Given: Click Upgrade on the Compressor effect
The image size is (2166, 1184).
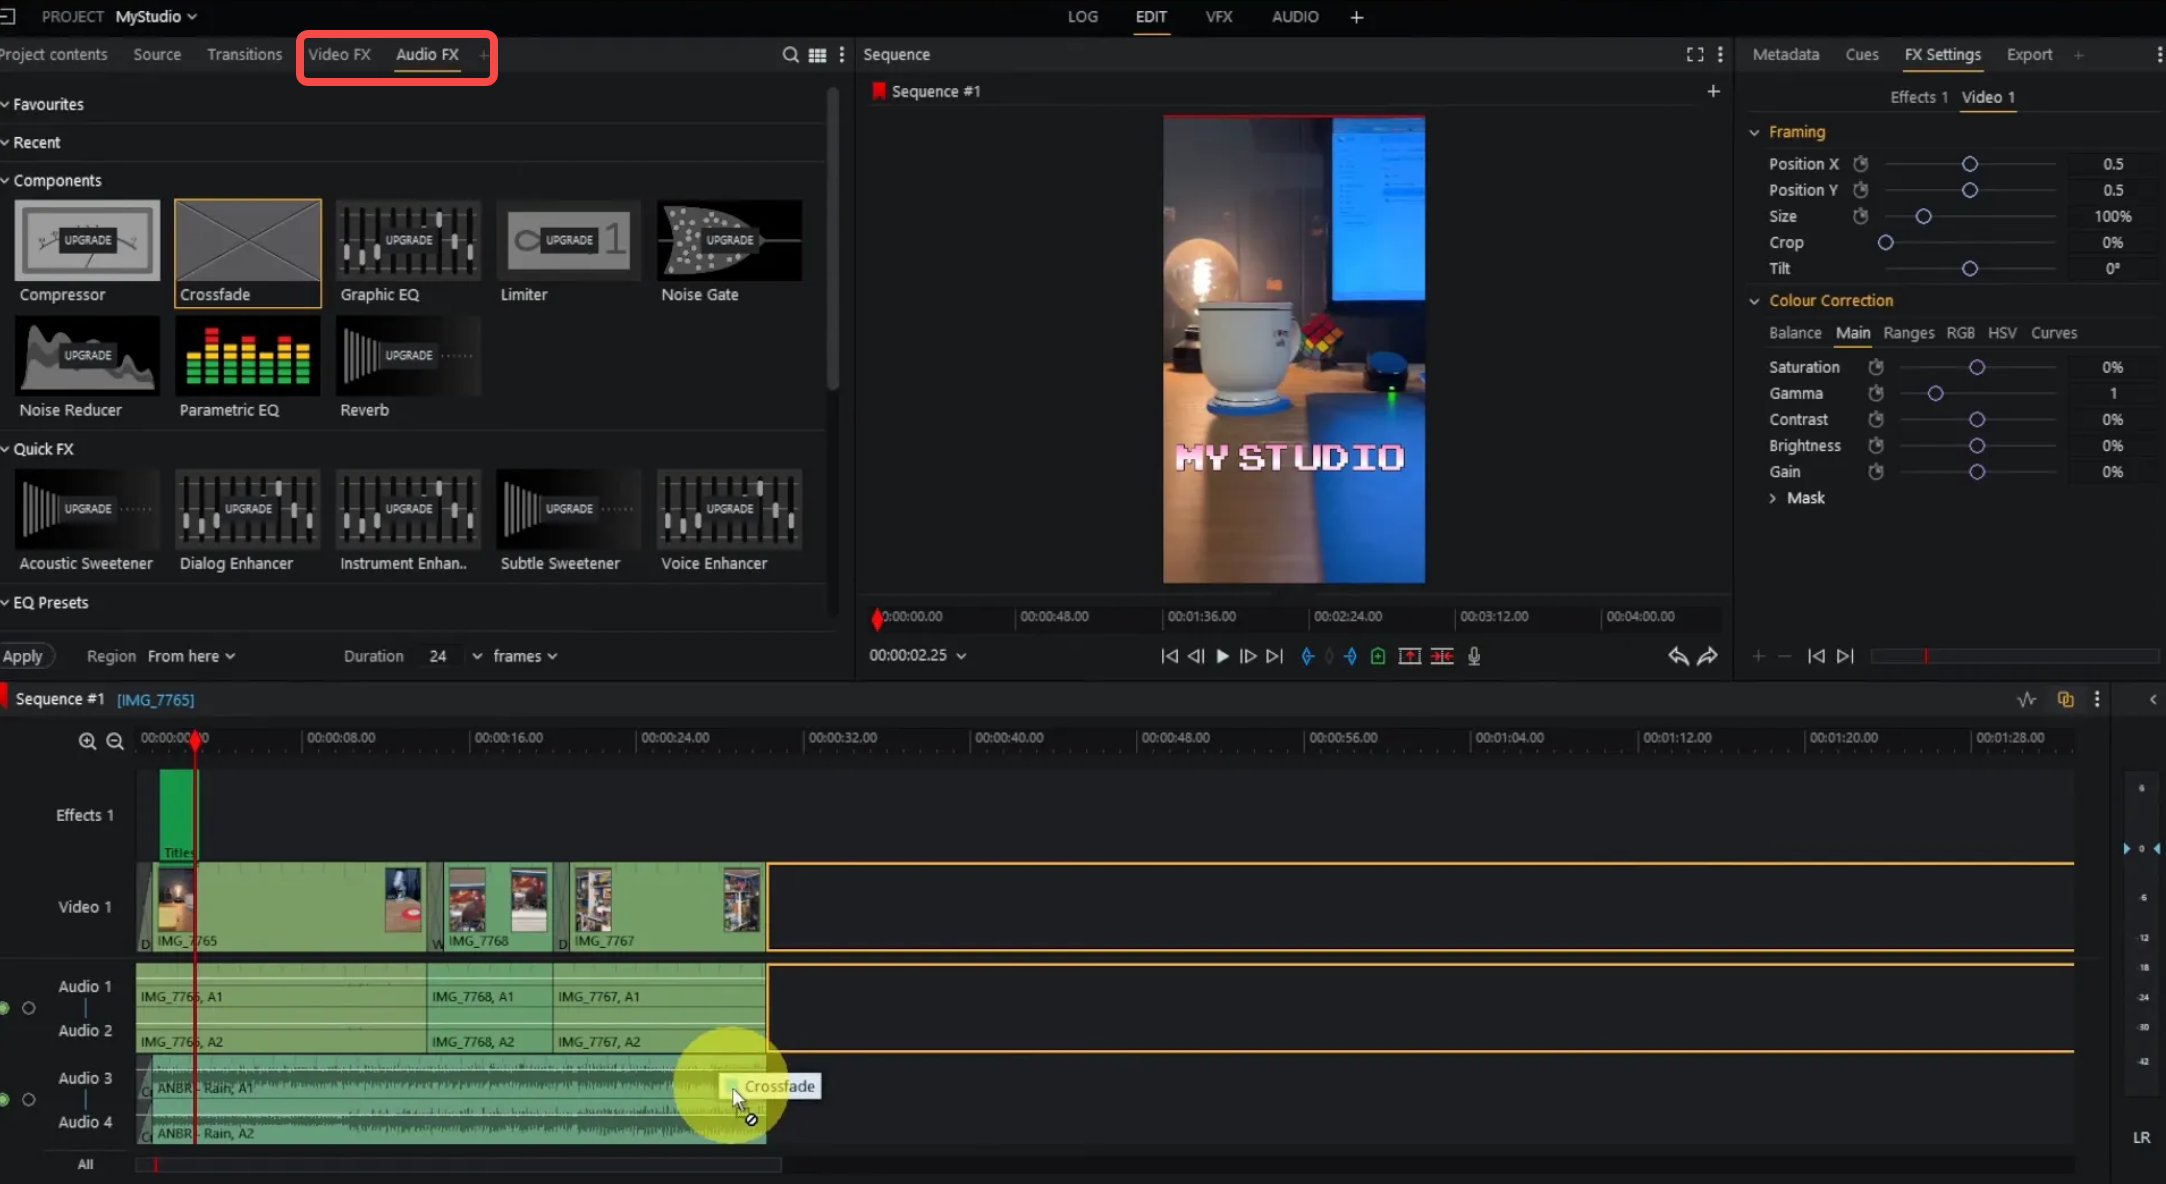Looking at the screenshot, I should pyautogui.click(x=86, y=240).
